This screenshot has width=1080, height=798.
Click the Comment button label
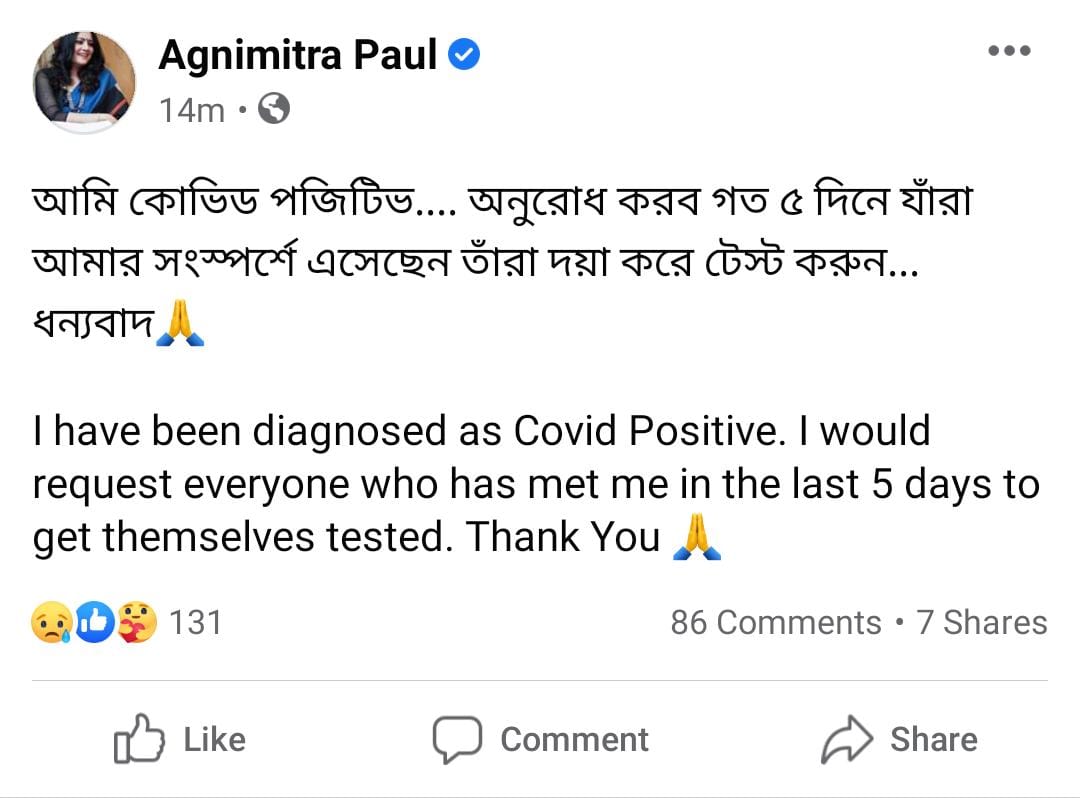[x=574, y=739]
